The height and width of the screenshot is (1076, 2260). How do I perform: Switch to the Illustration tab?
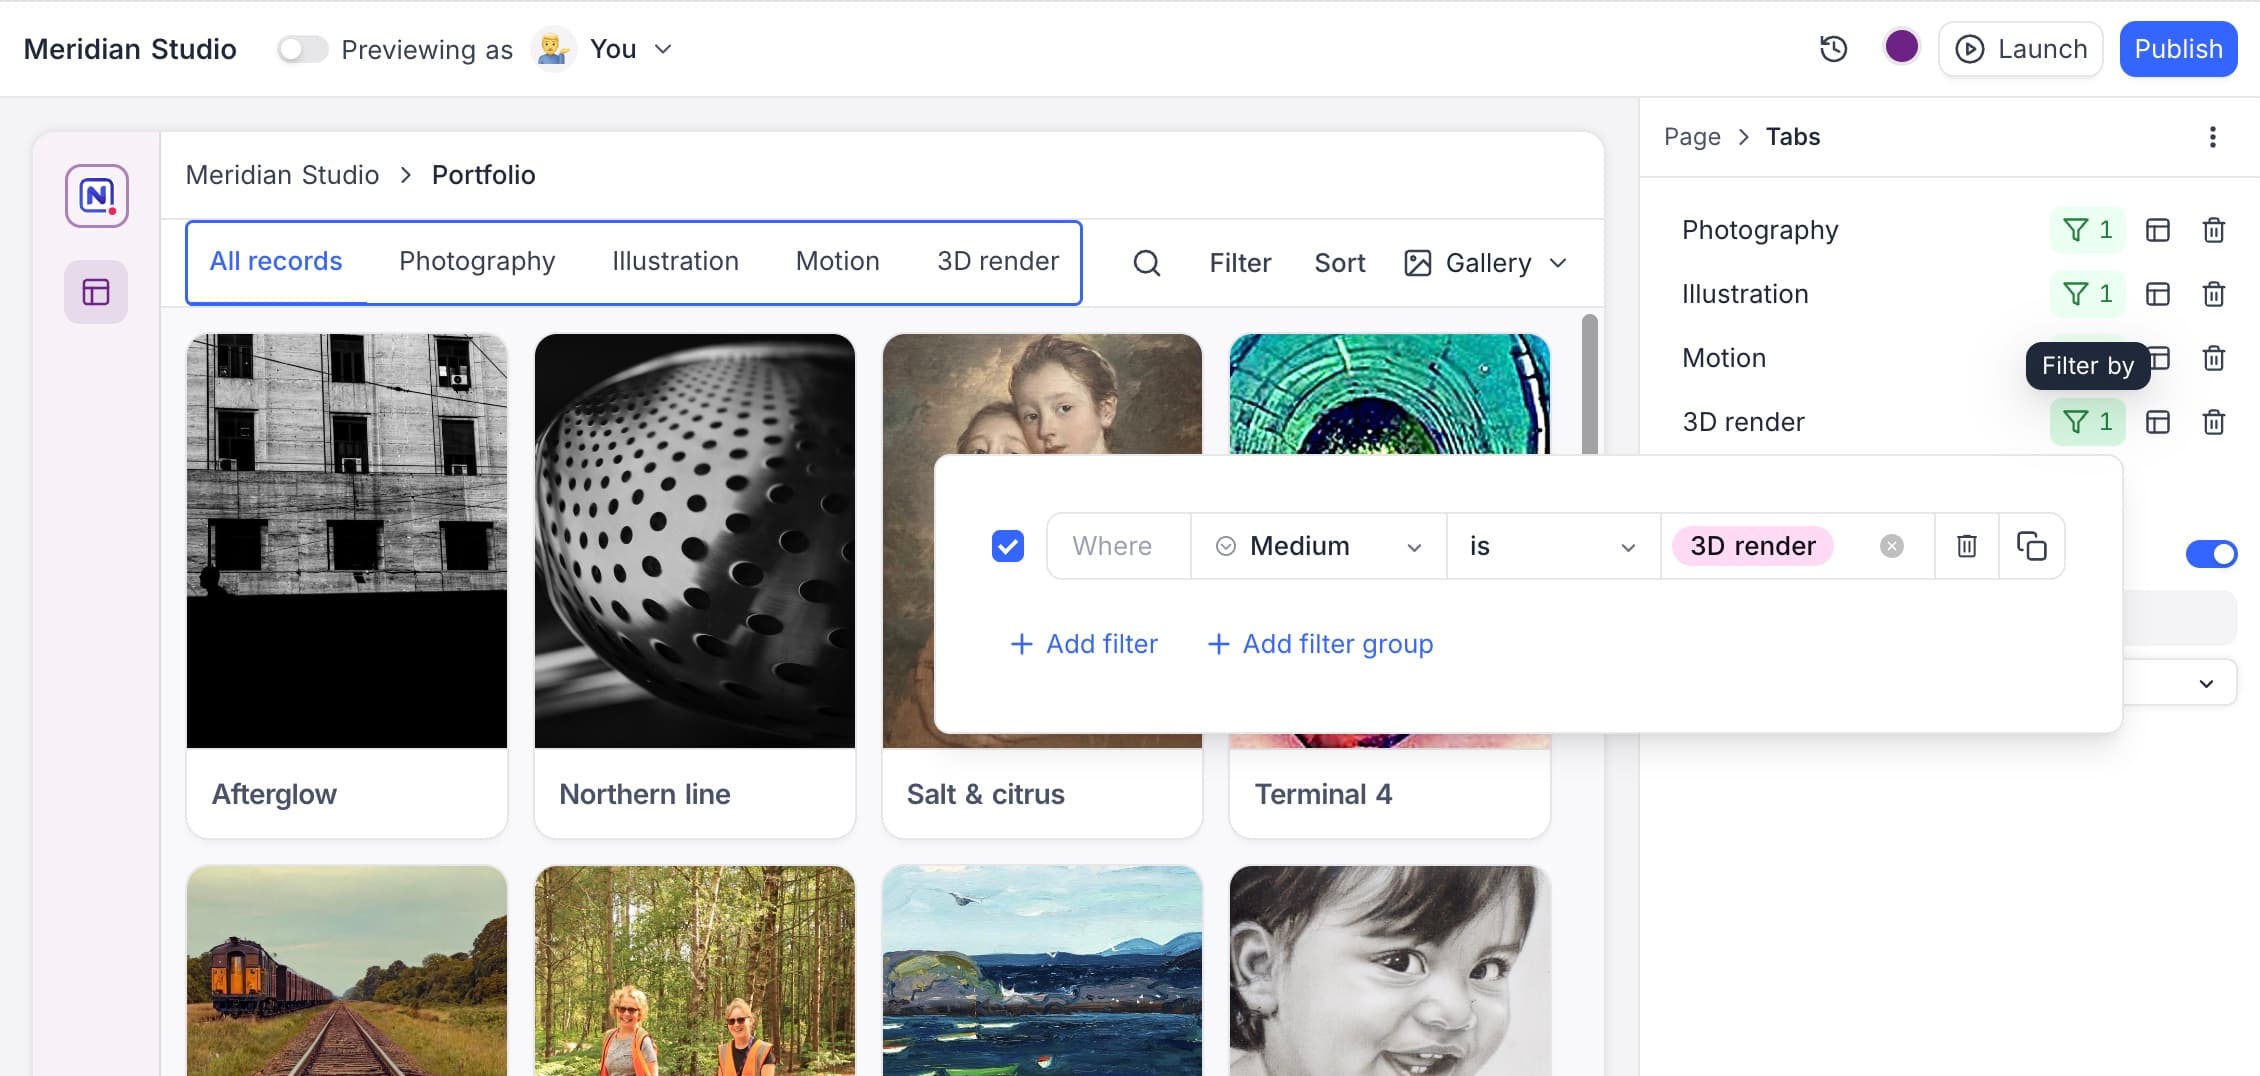coord(675,261)
